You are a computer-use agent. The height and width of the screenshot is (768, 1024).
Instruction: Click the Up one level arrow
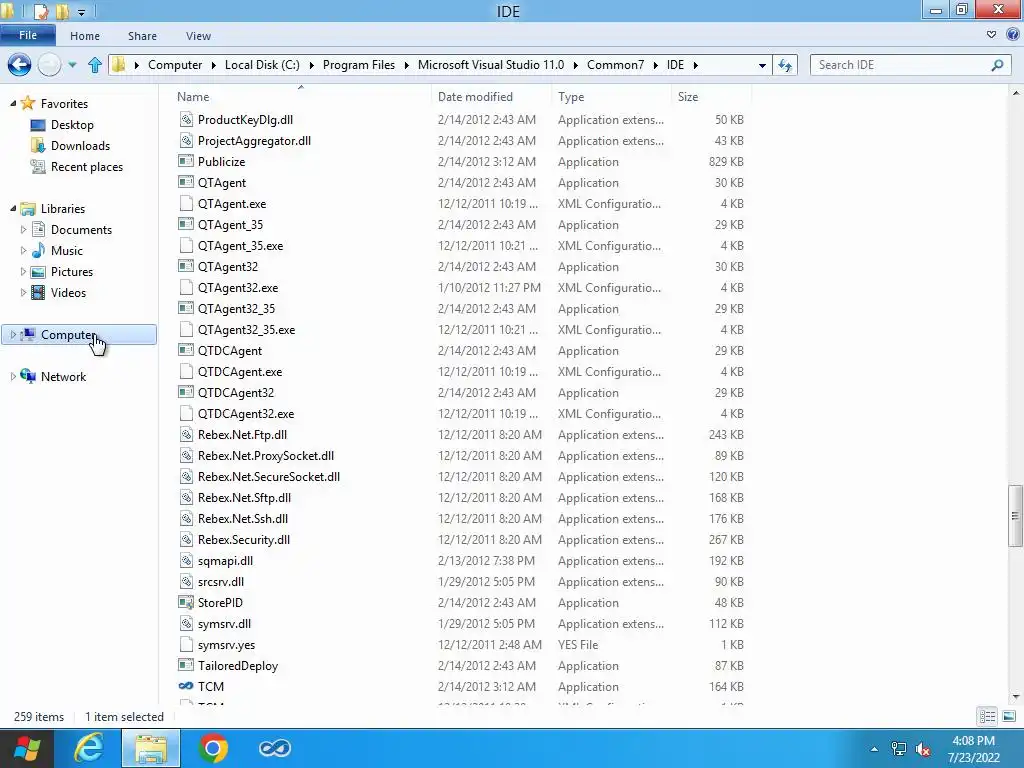(95, 65)
